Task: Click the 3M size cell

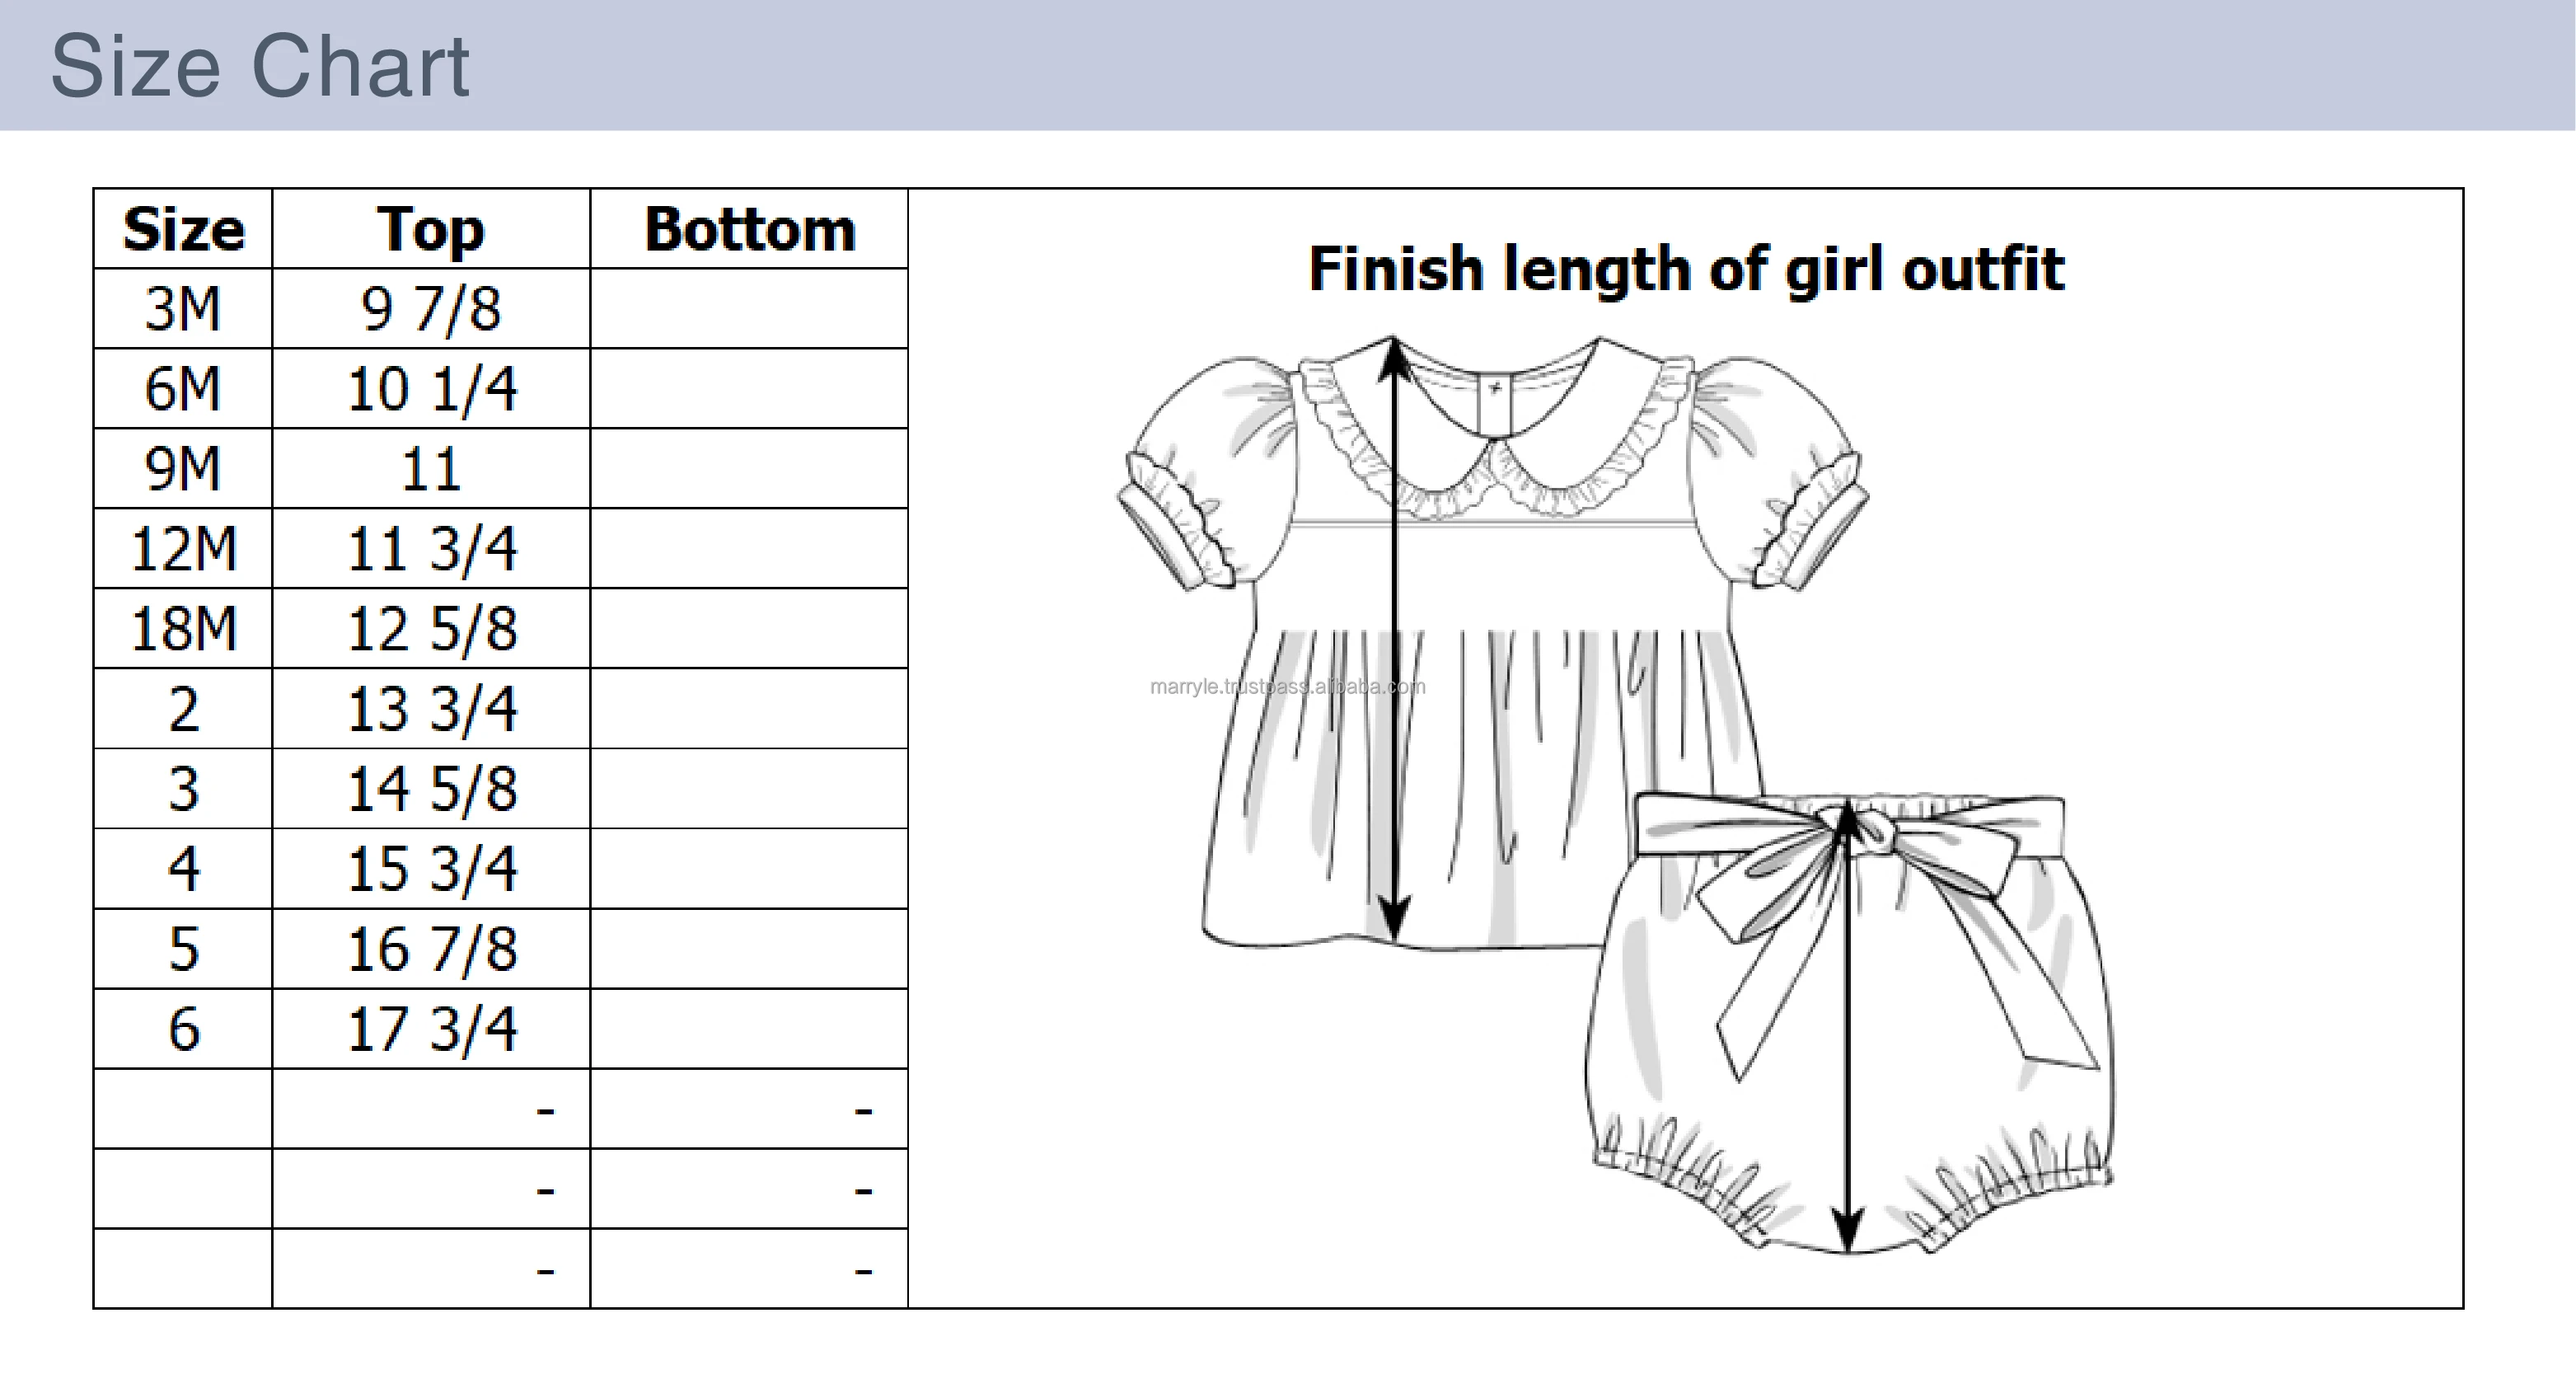Action: pyautogui.click(x=183, y=308)
